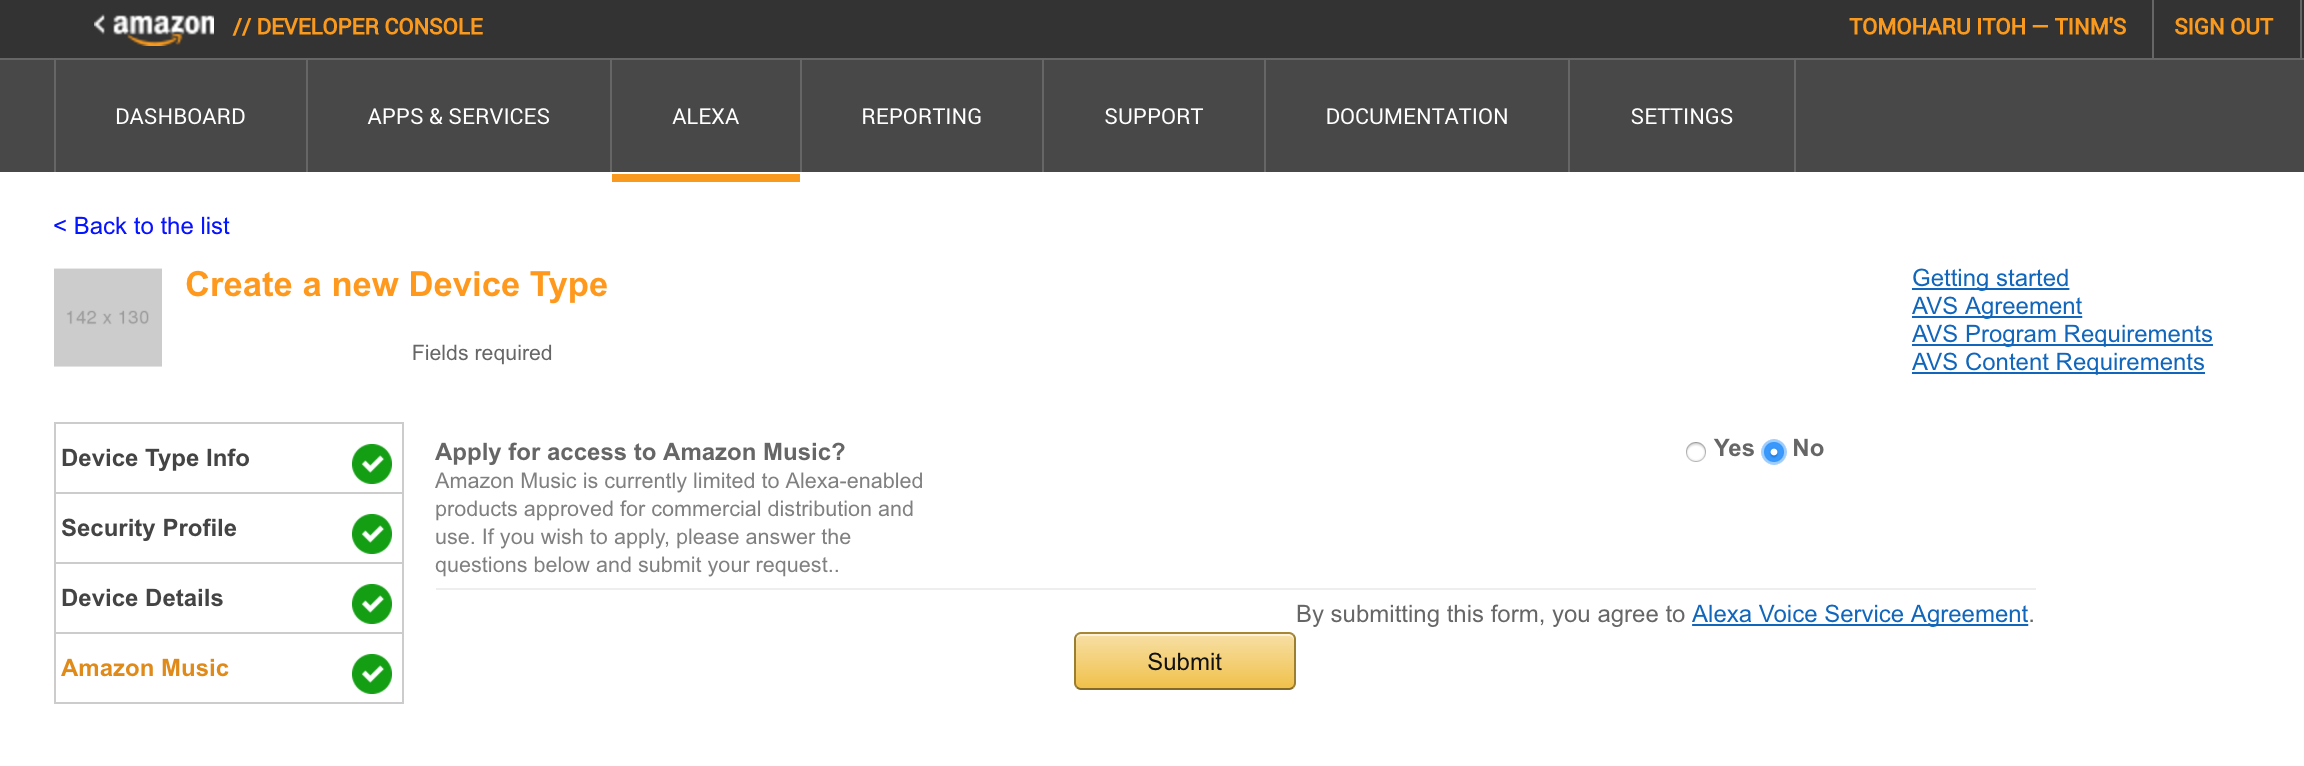Screen dimensions: 2304x766
Task: Click the Fields required text
Action: (482, 353)
